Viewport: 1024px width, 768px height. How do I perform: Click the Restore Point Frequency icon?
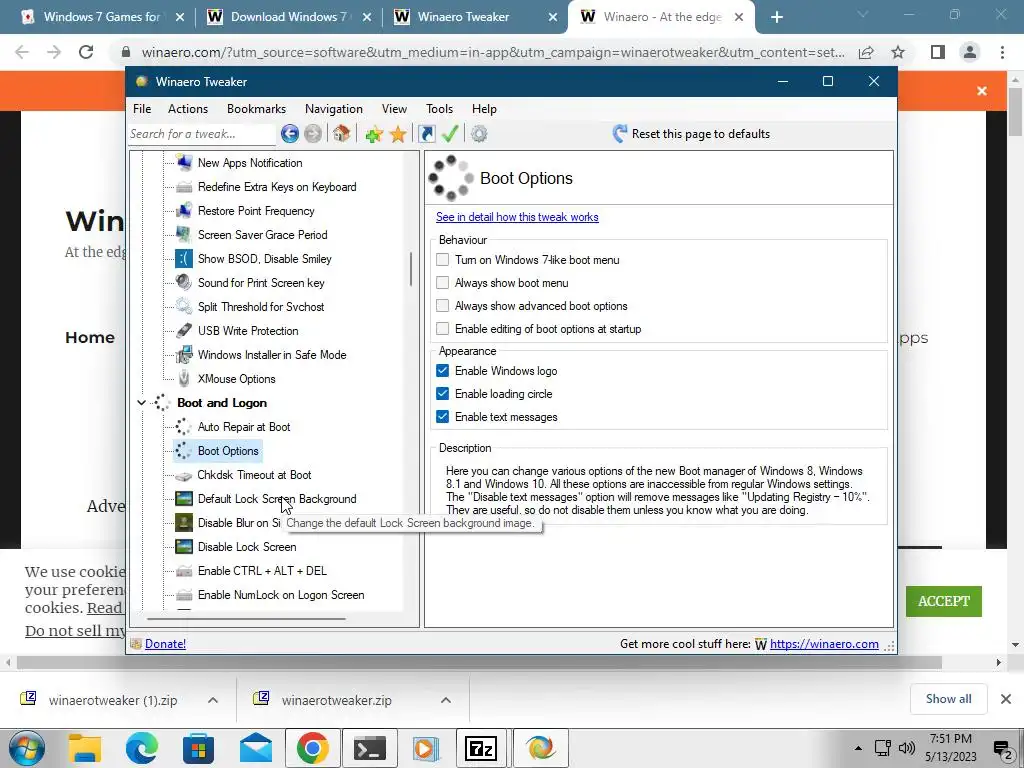(x=184, y=211)
